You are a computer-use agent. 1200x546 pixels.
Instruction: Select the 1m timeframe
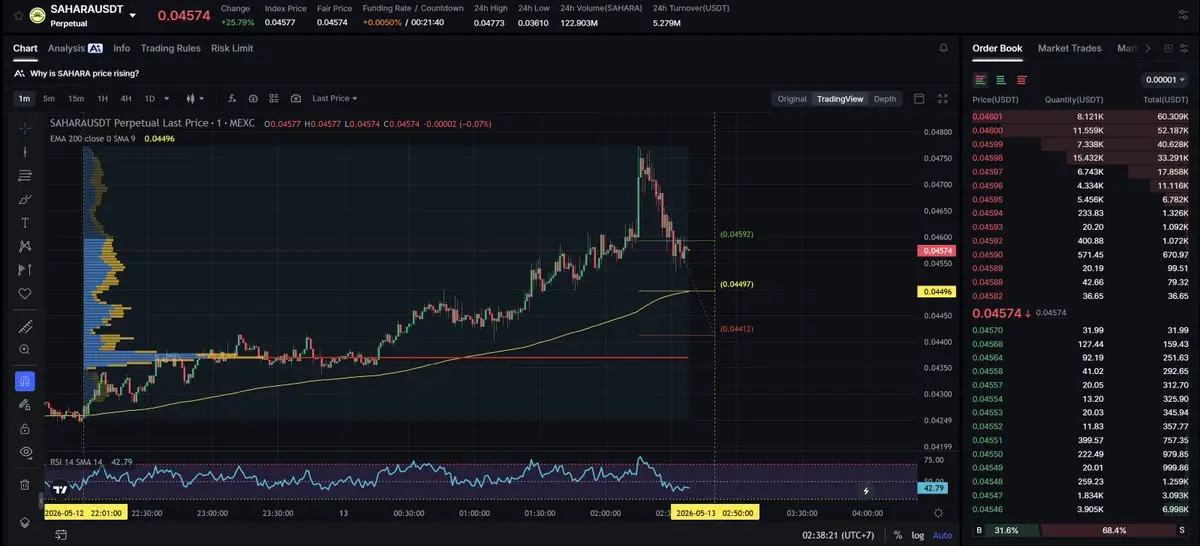coord(24,98)
